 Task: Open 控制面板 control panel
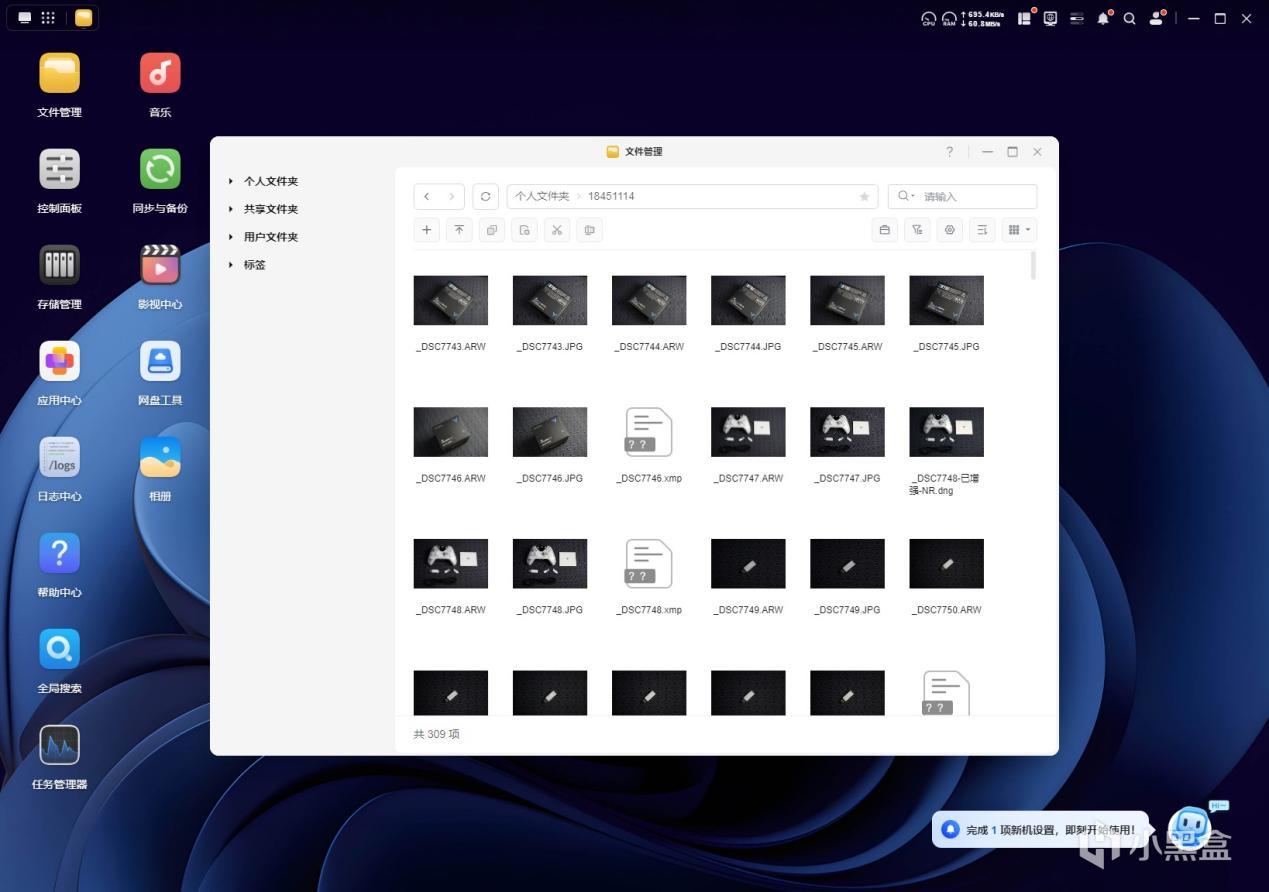pyautogui.click(x=59, y=170)
